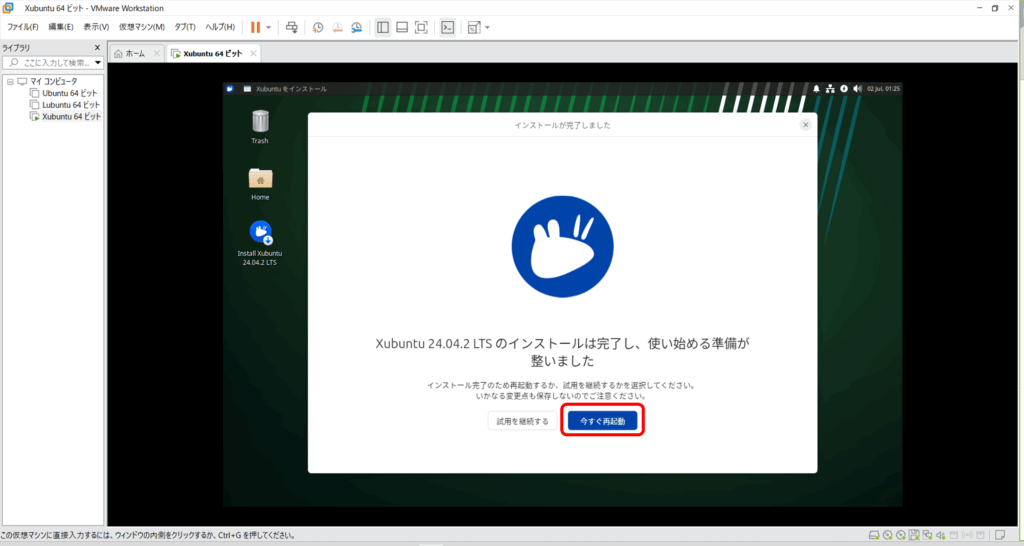Collapse the マイ コンピュータ tree node
The width and height of the screenshot is (1024, 546).
[x=10, y=81]
